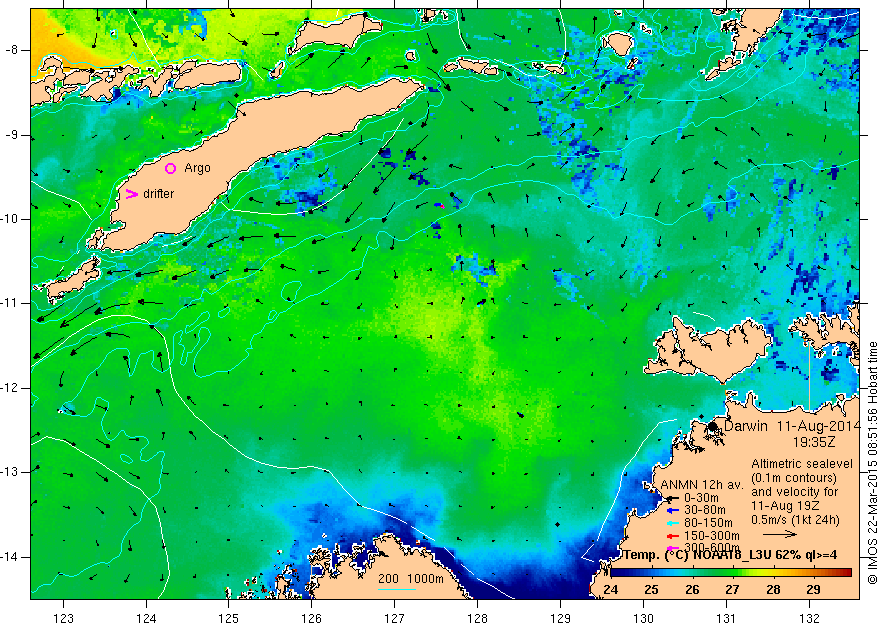
Task: Click longitude axis label '127'
Action: (395, 618)
